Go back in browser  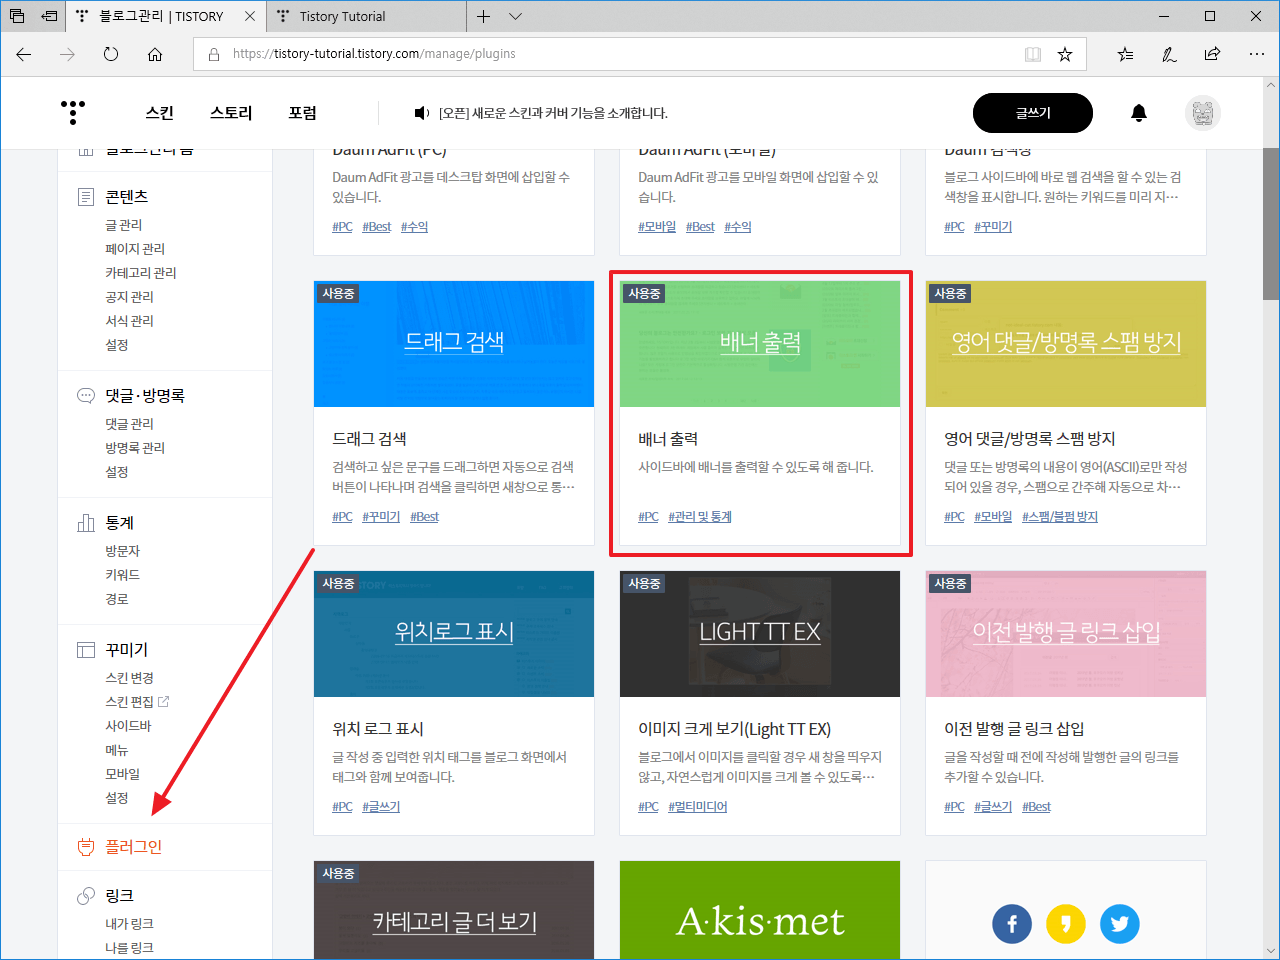[24, 54]
